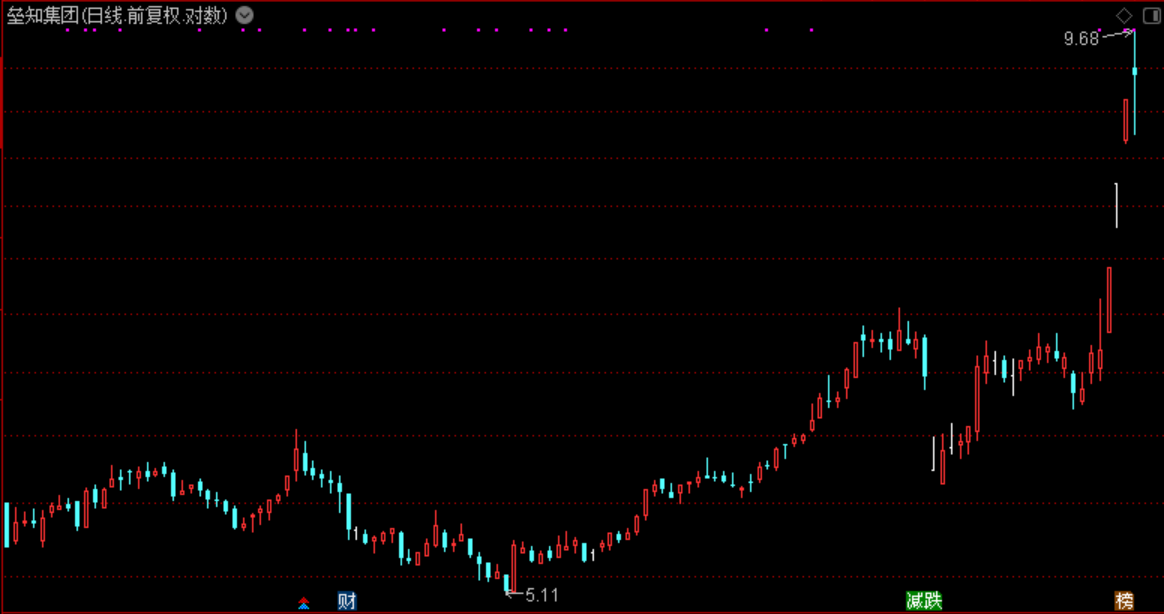
Task: Toggle the side panel icon at top right
Action: (1151, 15)
